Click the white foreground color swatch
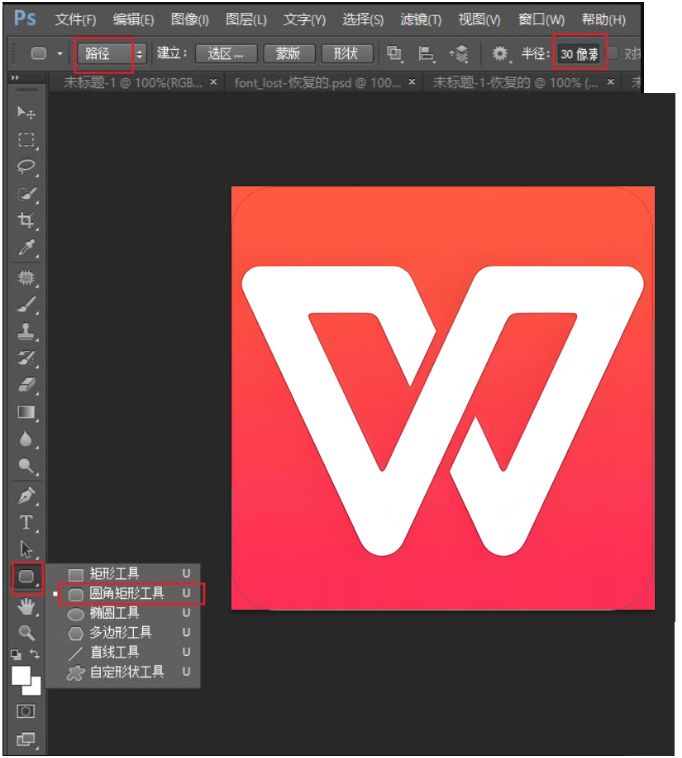This screenshot has width=682, height=758. click(x=20, y=675)
